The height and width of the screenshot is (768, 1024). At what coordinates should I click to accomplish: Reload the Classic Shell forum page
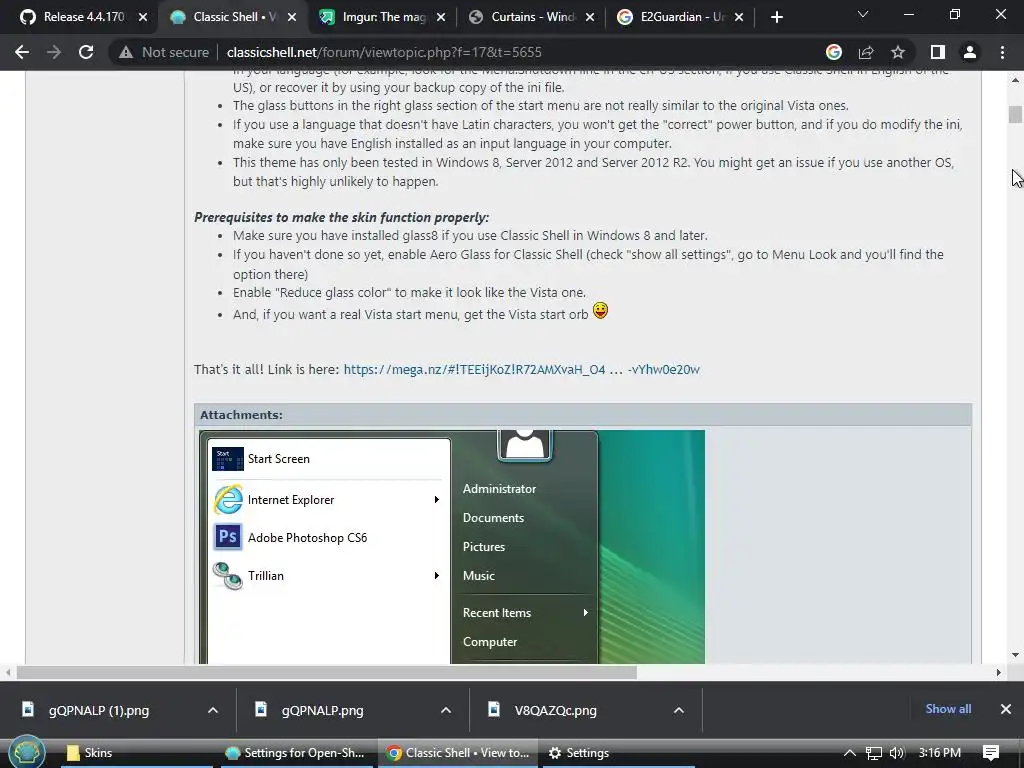[86, 52]
